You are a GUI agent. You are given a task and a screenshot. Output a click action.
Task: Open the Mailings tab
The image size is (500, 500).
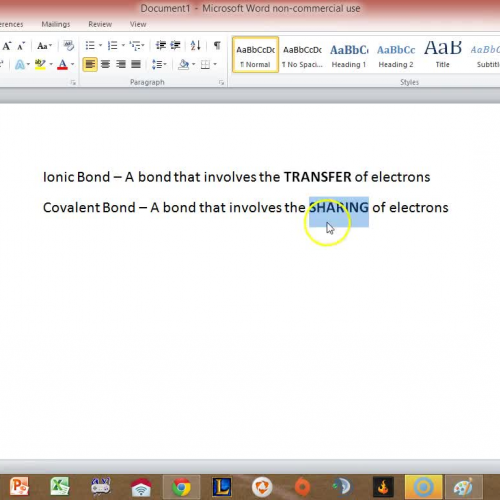pos(56,24)
